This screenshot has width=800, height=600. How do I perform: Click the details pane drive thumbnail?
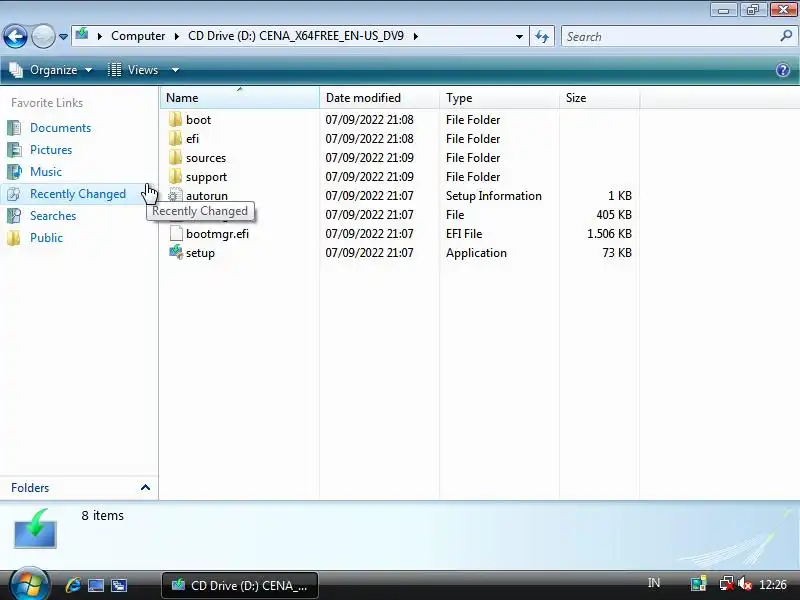click(35, 529)
